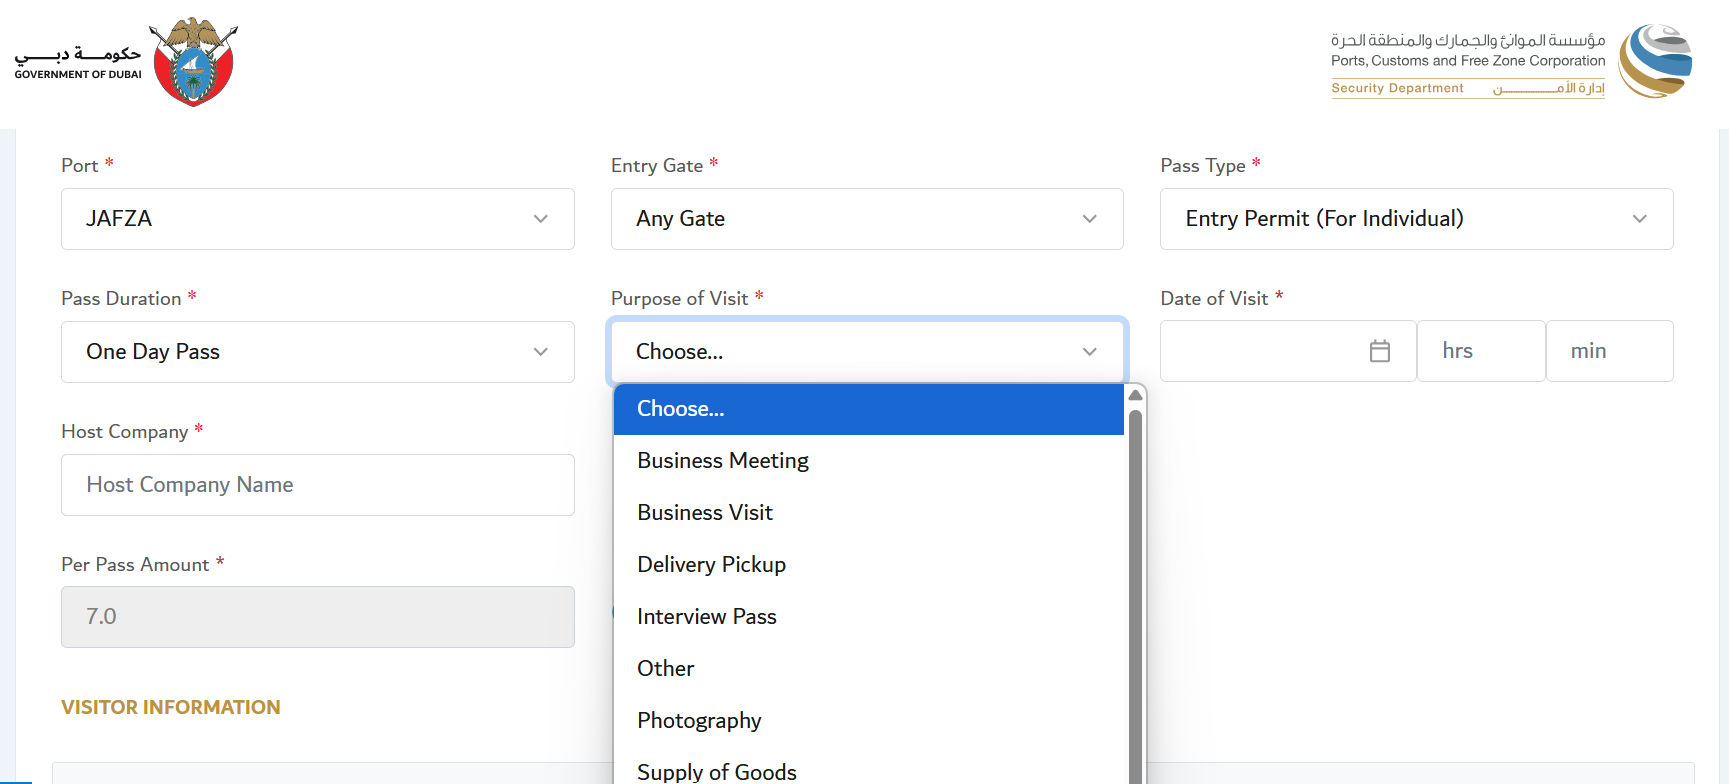
Task: Open the Pass Type dropdown
Action: click(1415, 219)
